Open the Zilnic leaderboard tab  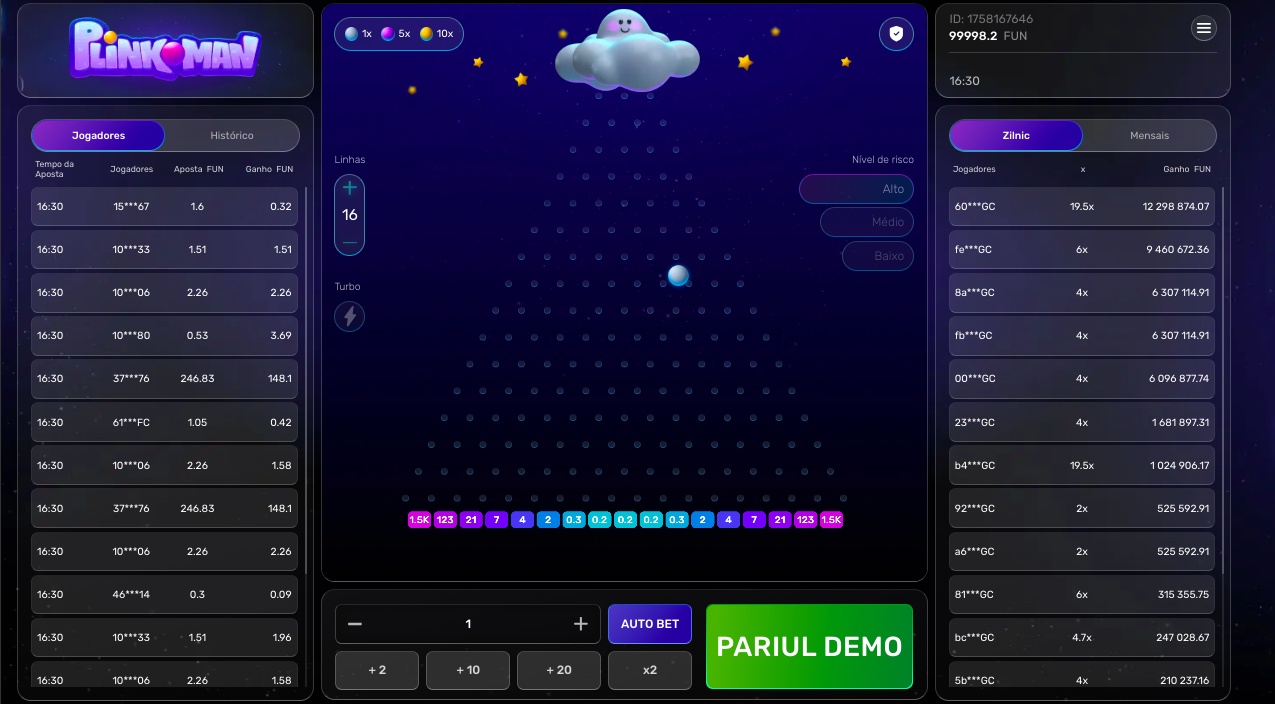pos(1016,135)
